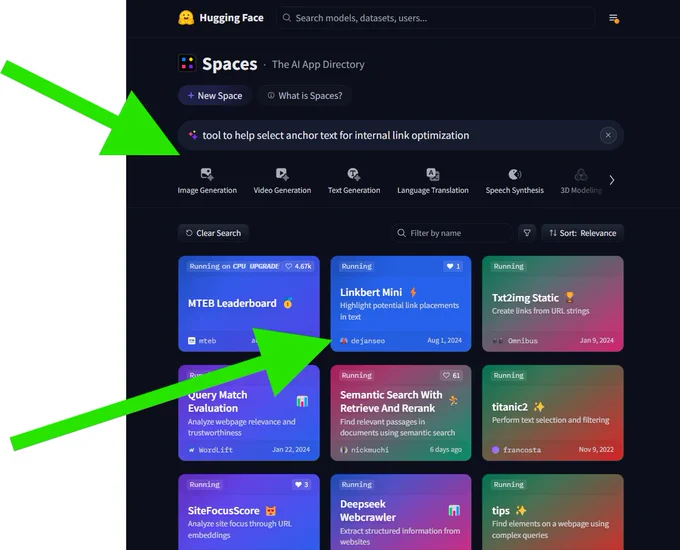Click the Clear Search button
The width and height of the screenshot is (680, 550).
tap(213, 233)
